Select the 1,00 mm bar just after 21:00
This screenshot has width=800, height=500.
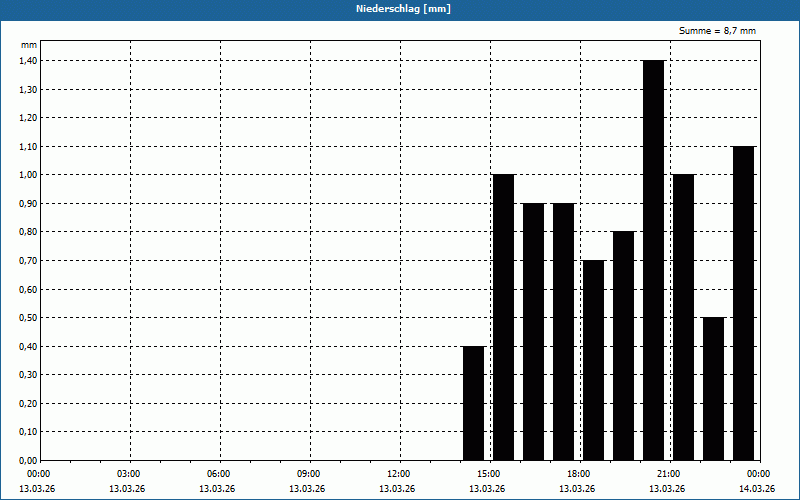(x=683, y=317)
